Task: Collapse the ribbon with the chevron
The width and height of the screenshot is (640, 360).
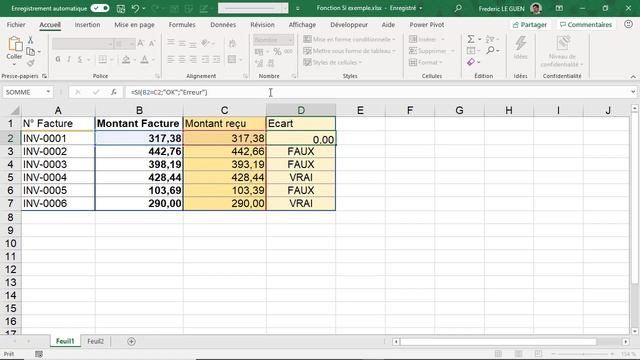Action: point(633,76)
